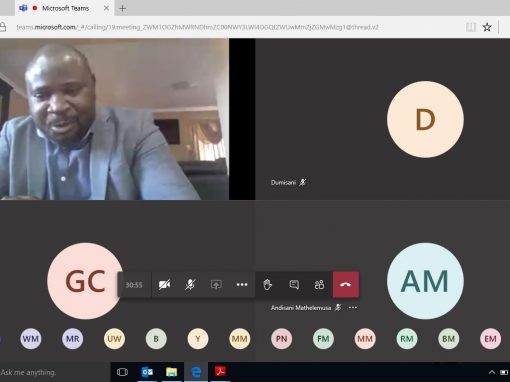Click the teams.microsoft.com address bar
The height and width of the screenshot is (382, 510).
[233, 27]
